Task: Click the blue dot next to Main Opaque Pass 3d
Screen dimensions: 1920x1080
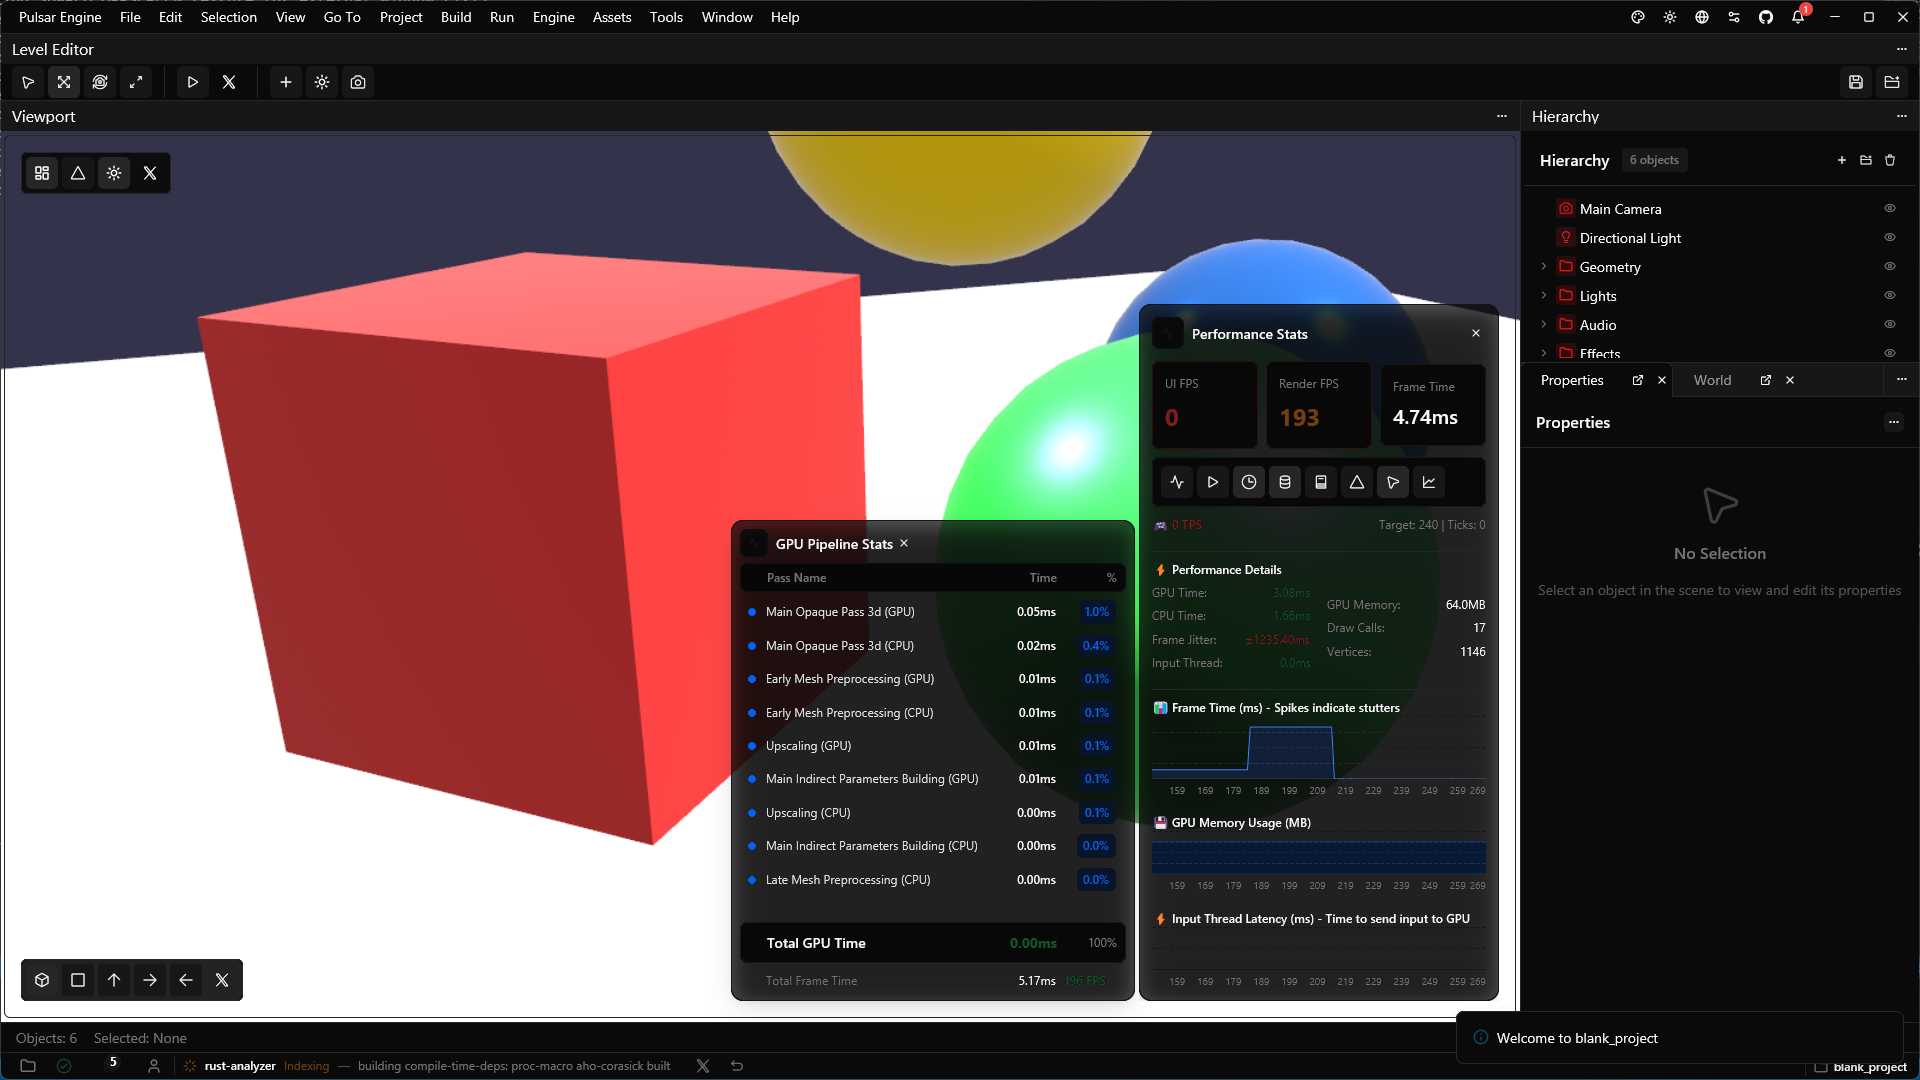Action: [752, 612]
